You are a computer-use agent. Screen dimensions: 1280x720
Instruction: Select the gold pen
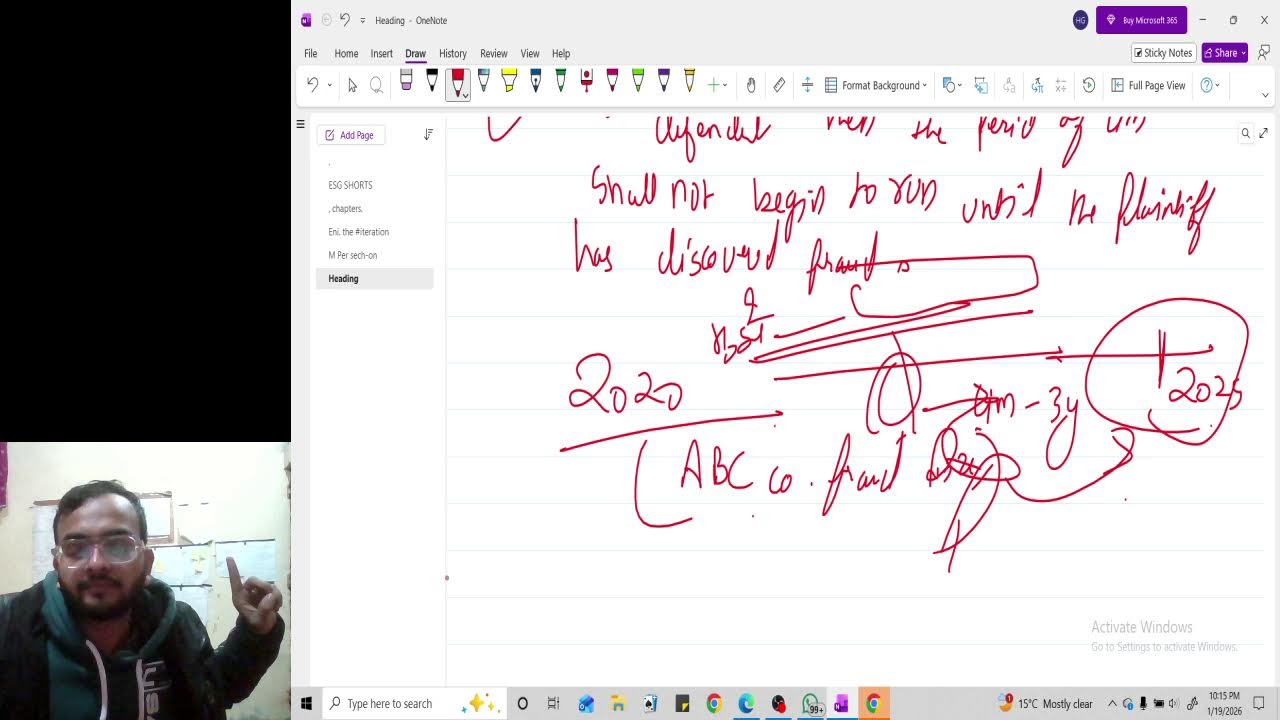coord(689,82)
